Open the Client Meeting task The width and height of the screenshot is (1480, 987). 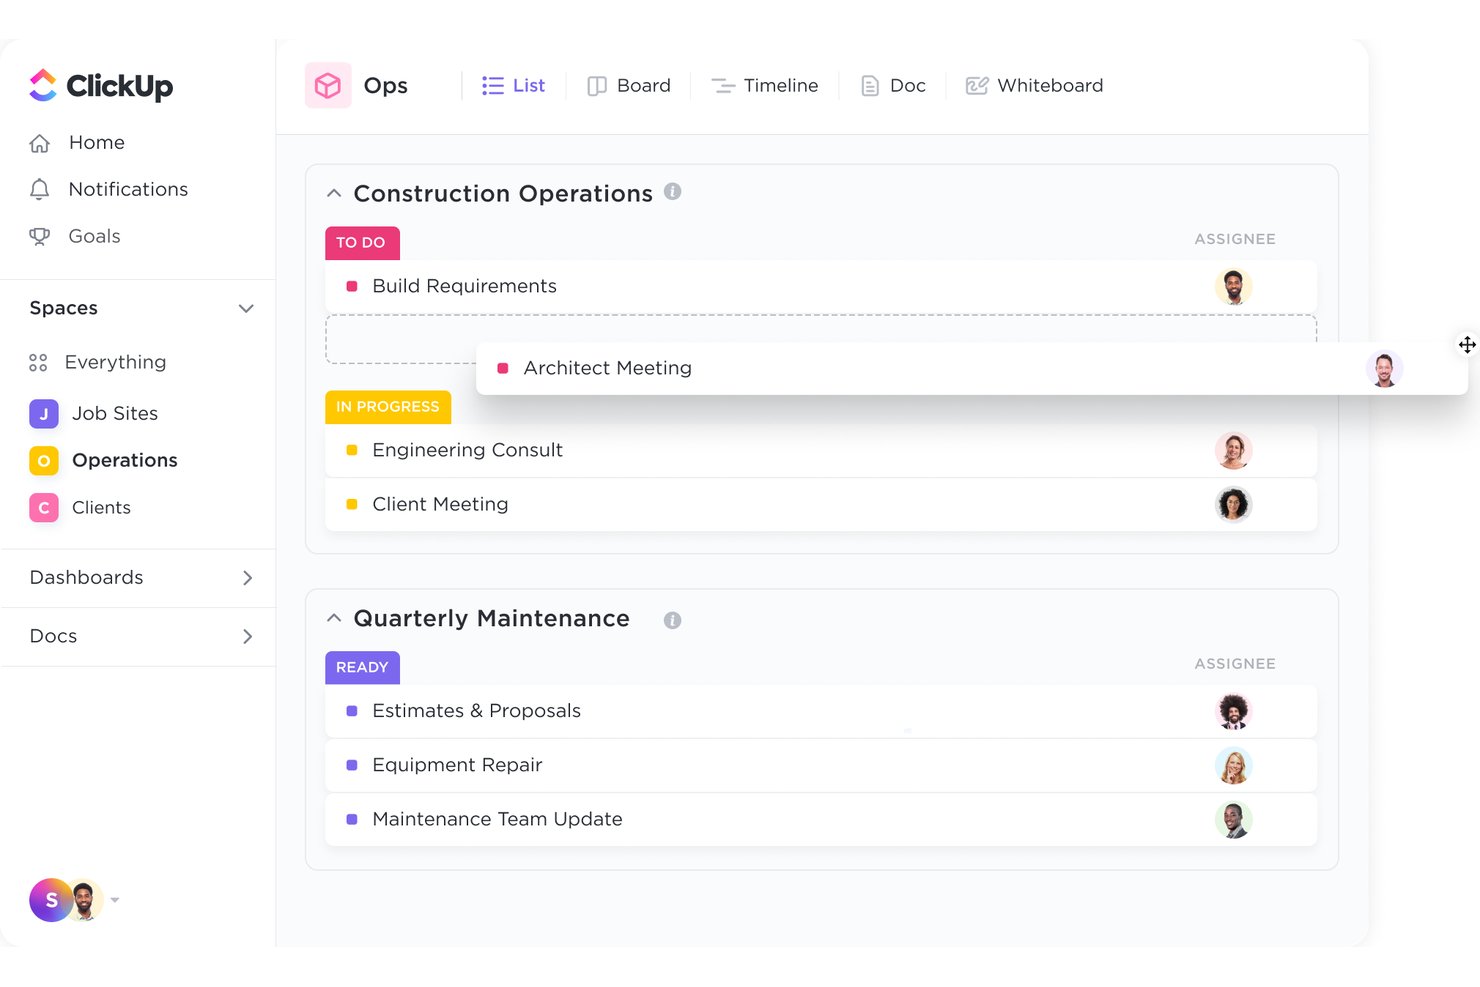pos(821,505)
